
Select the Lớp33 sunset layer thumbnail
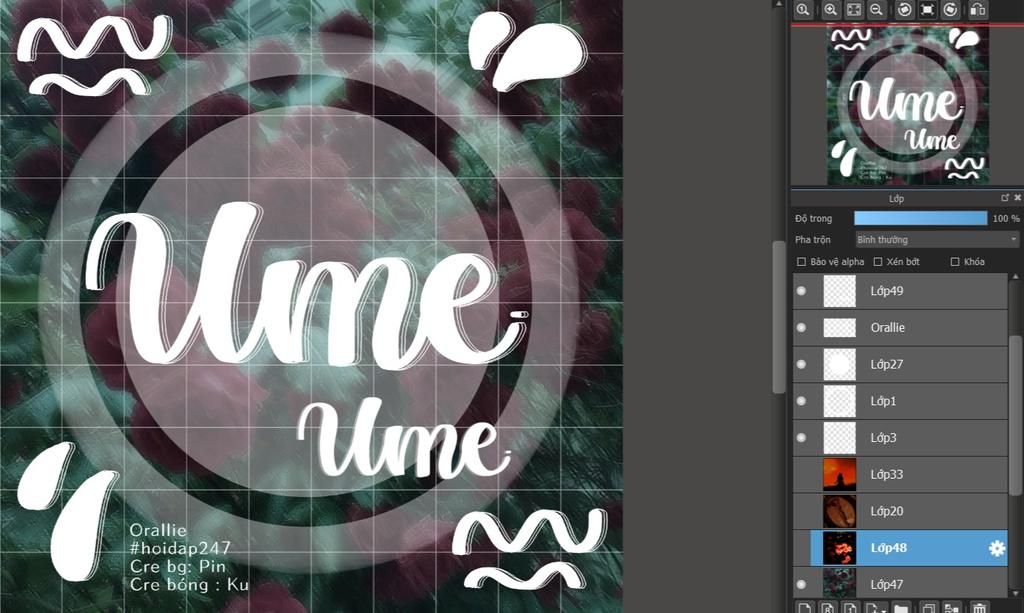[x=839, y=474]
